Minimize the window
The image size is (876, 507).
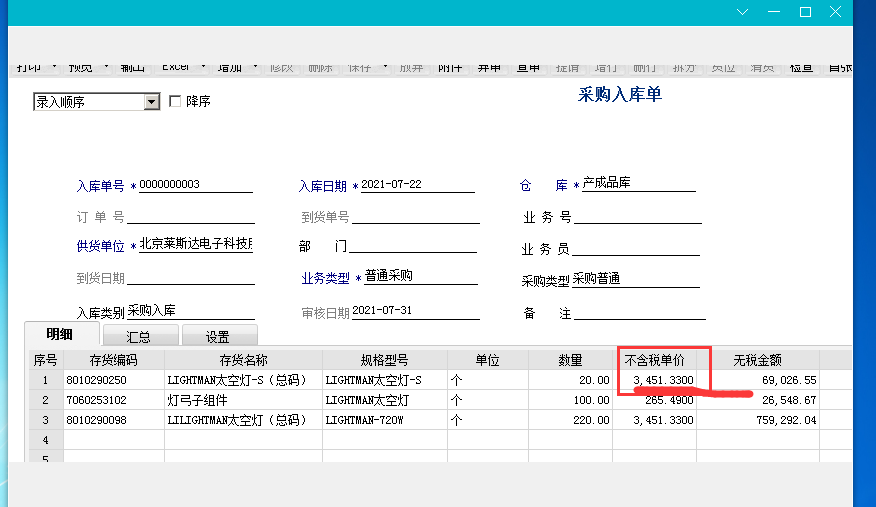[x=774, y=12]
